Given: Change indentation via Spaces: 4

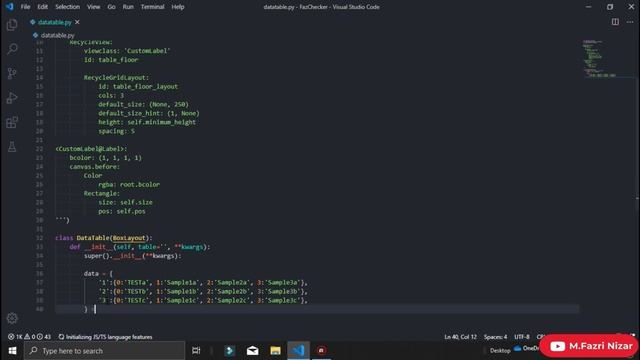Looking at the screenshot, I should pos(495,337).
